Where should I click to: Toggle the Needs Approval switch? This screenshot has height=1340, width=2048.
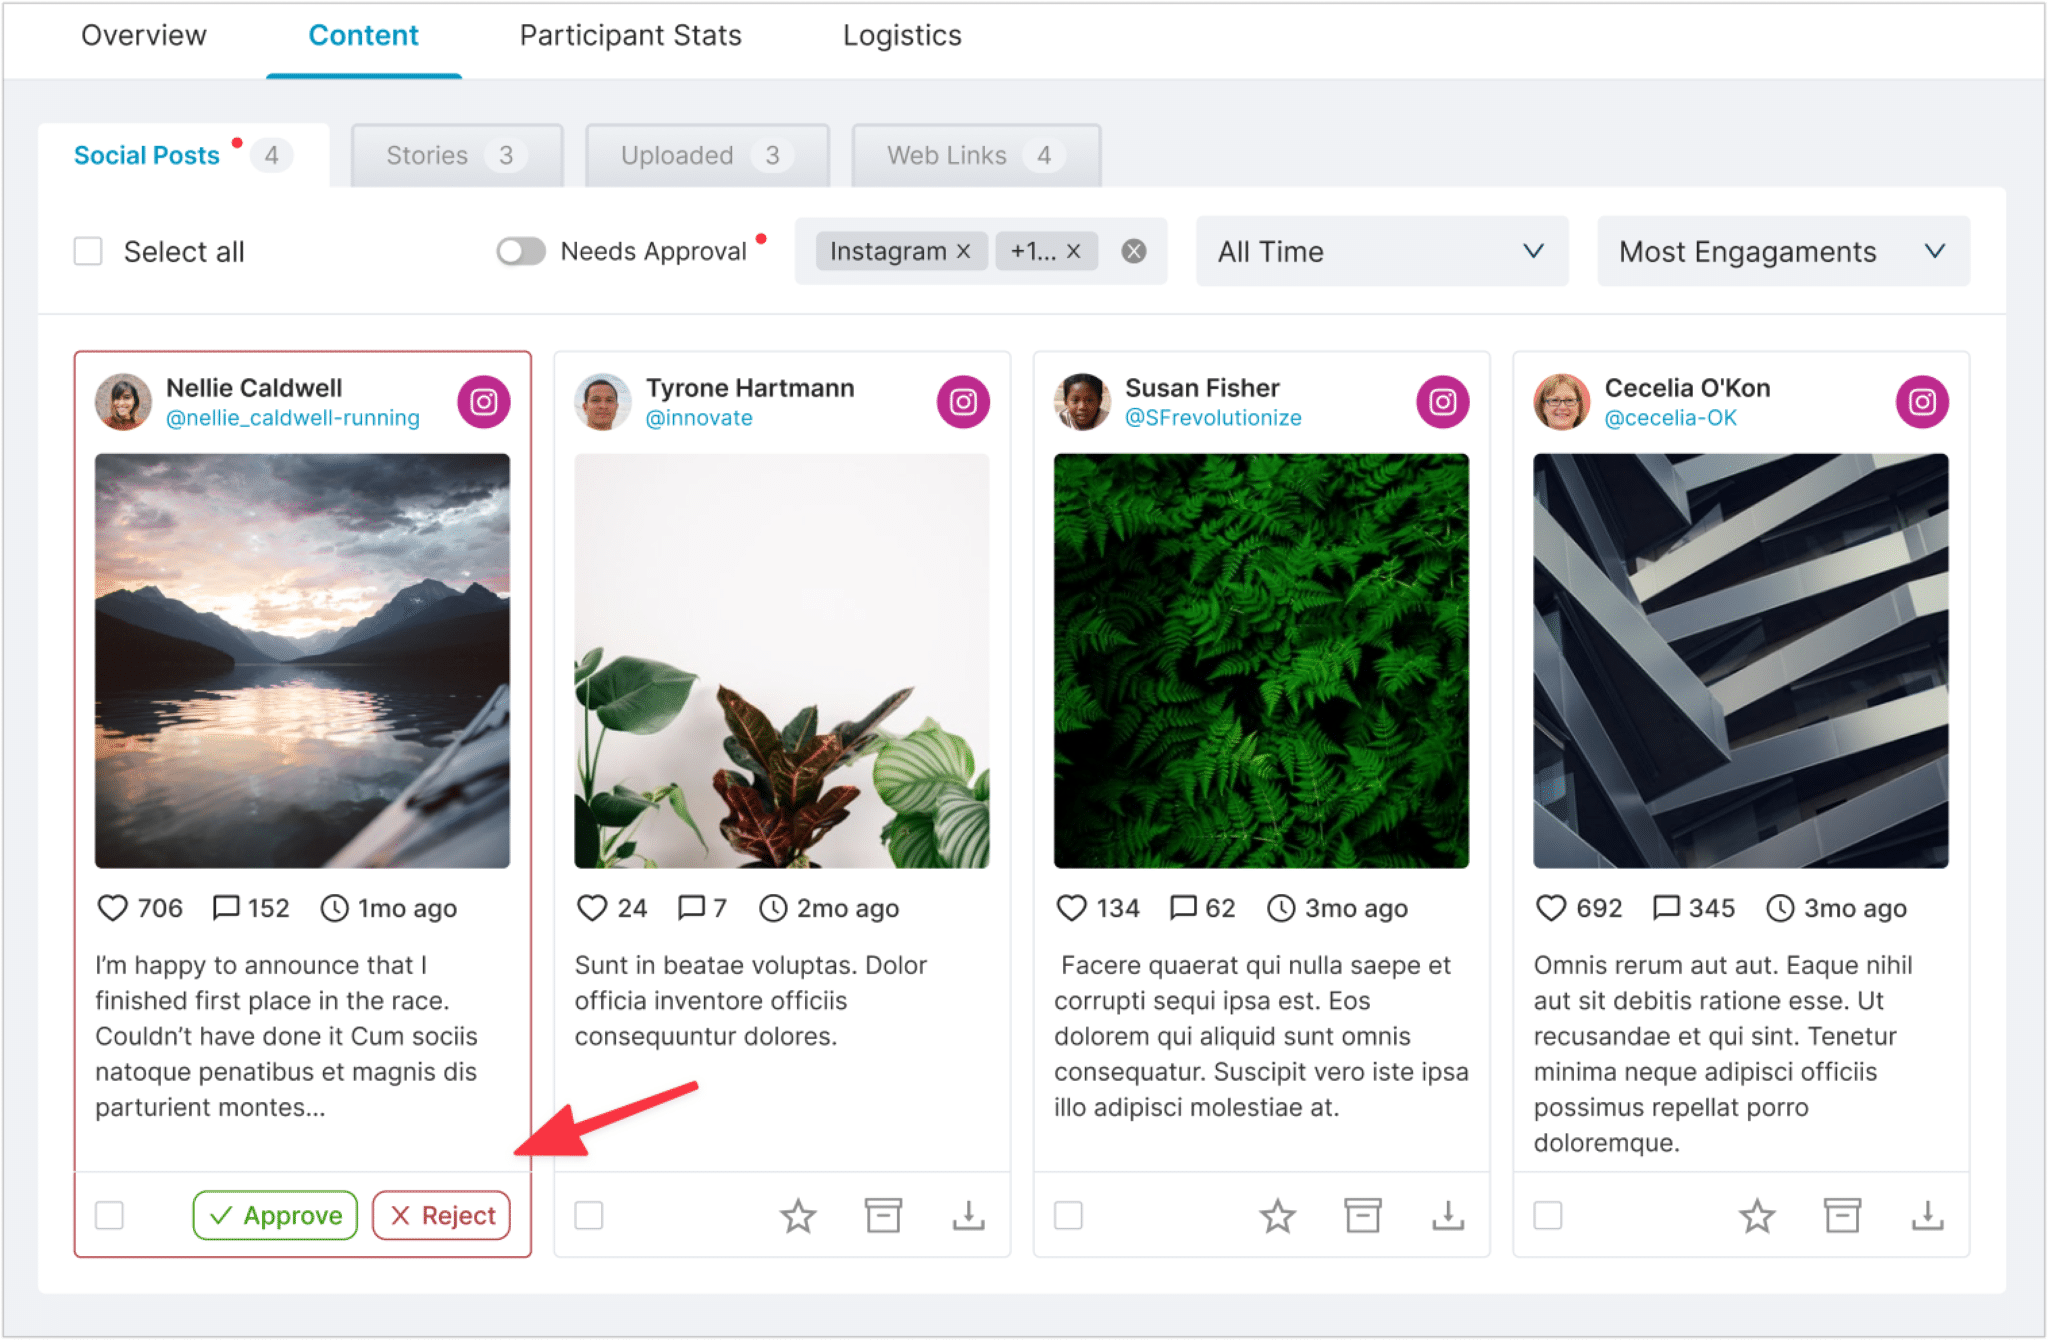[521, 252]
